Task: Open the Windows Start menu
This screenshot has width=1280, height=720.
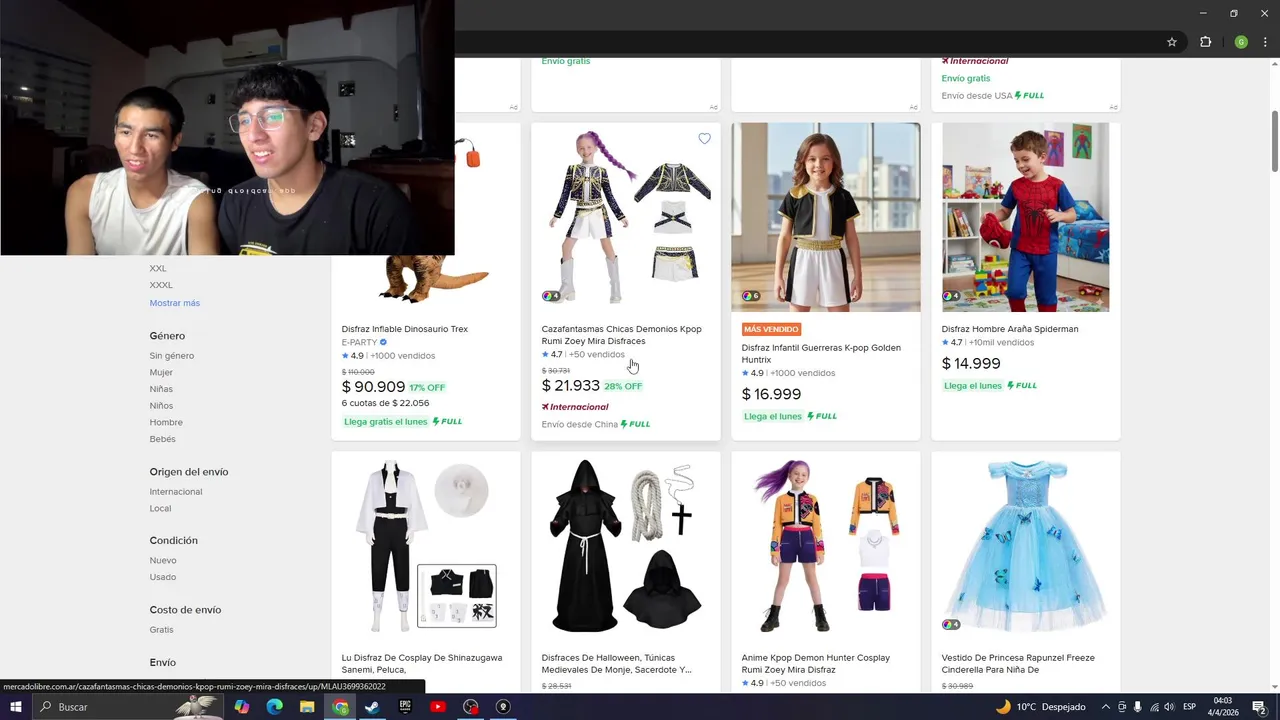Action: [16, 707]
